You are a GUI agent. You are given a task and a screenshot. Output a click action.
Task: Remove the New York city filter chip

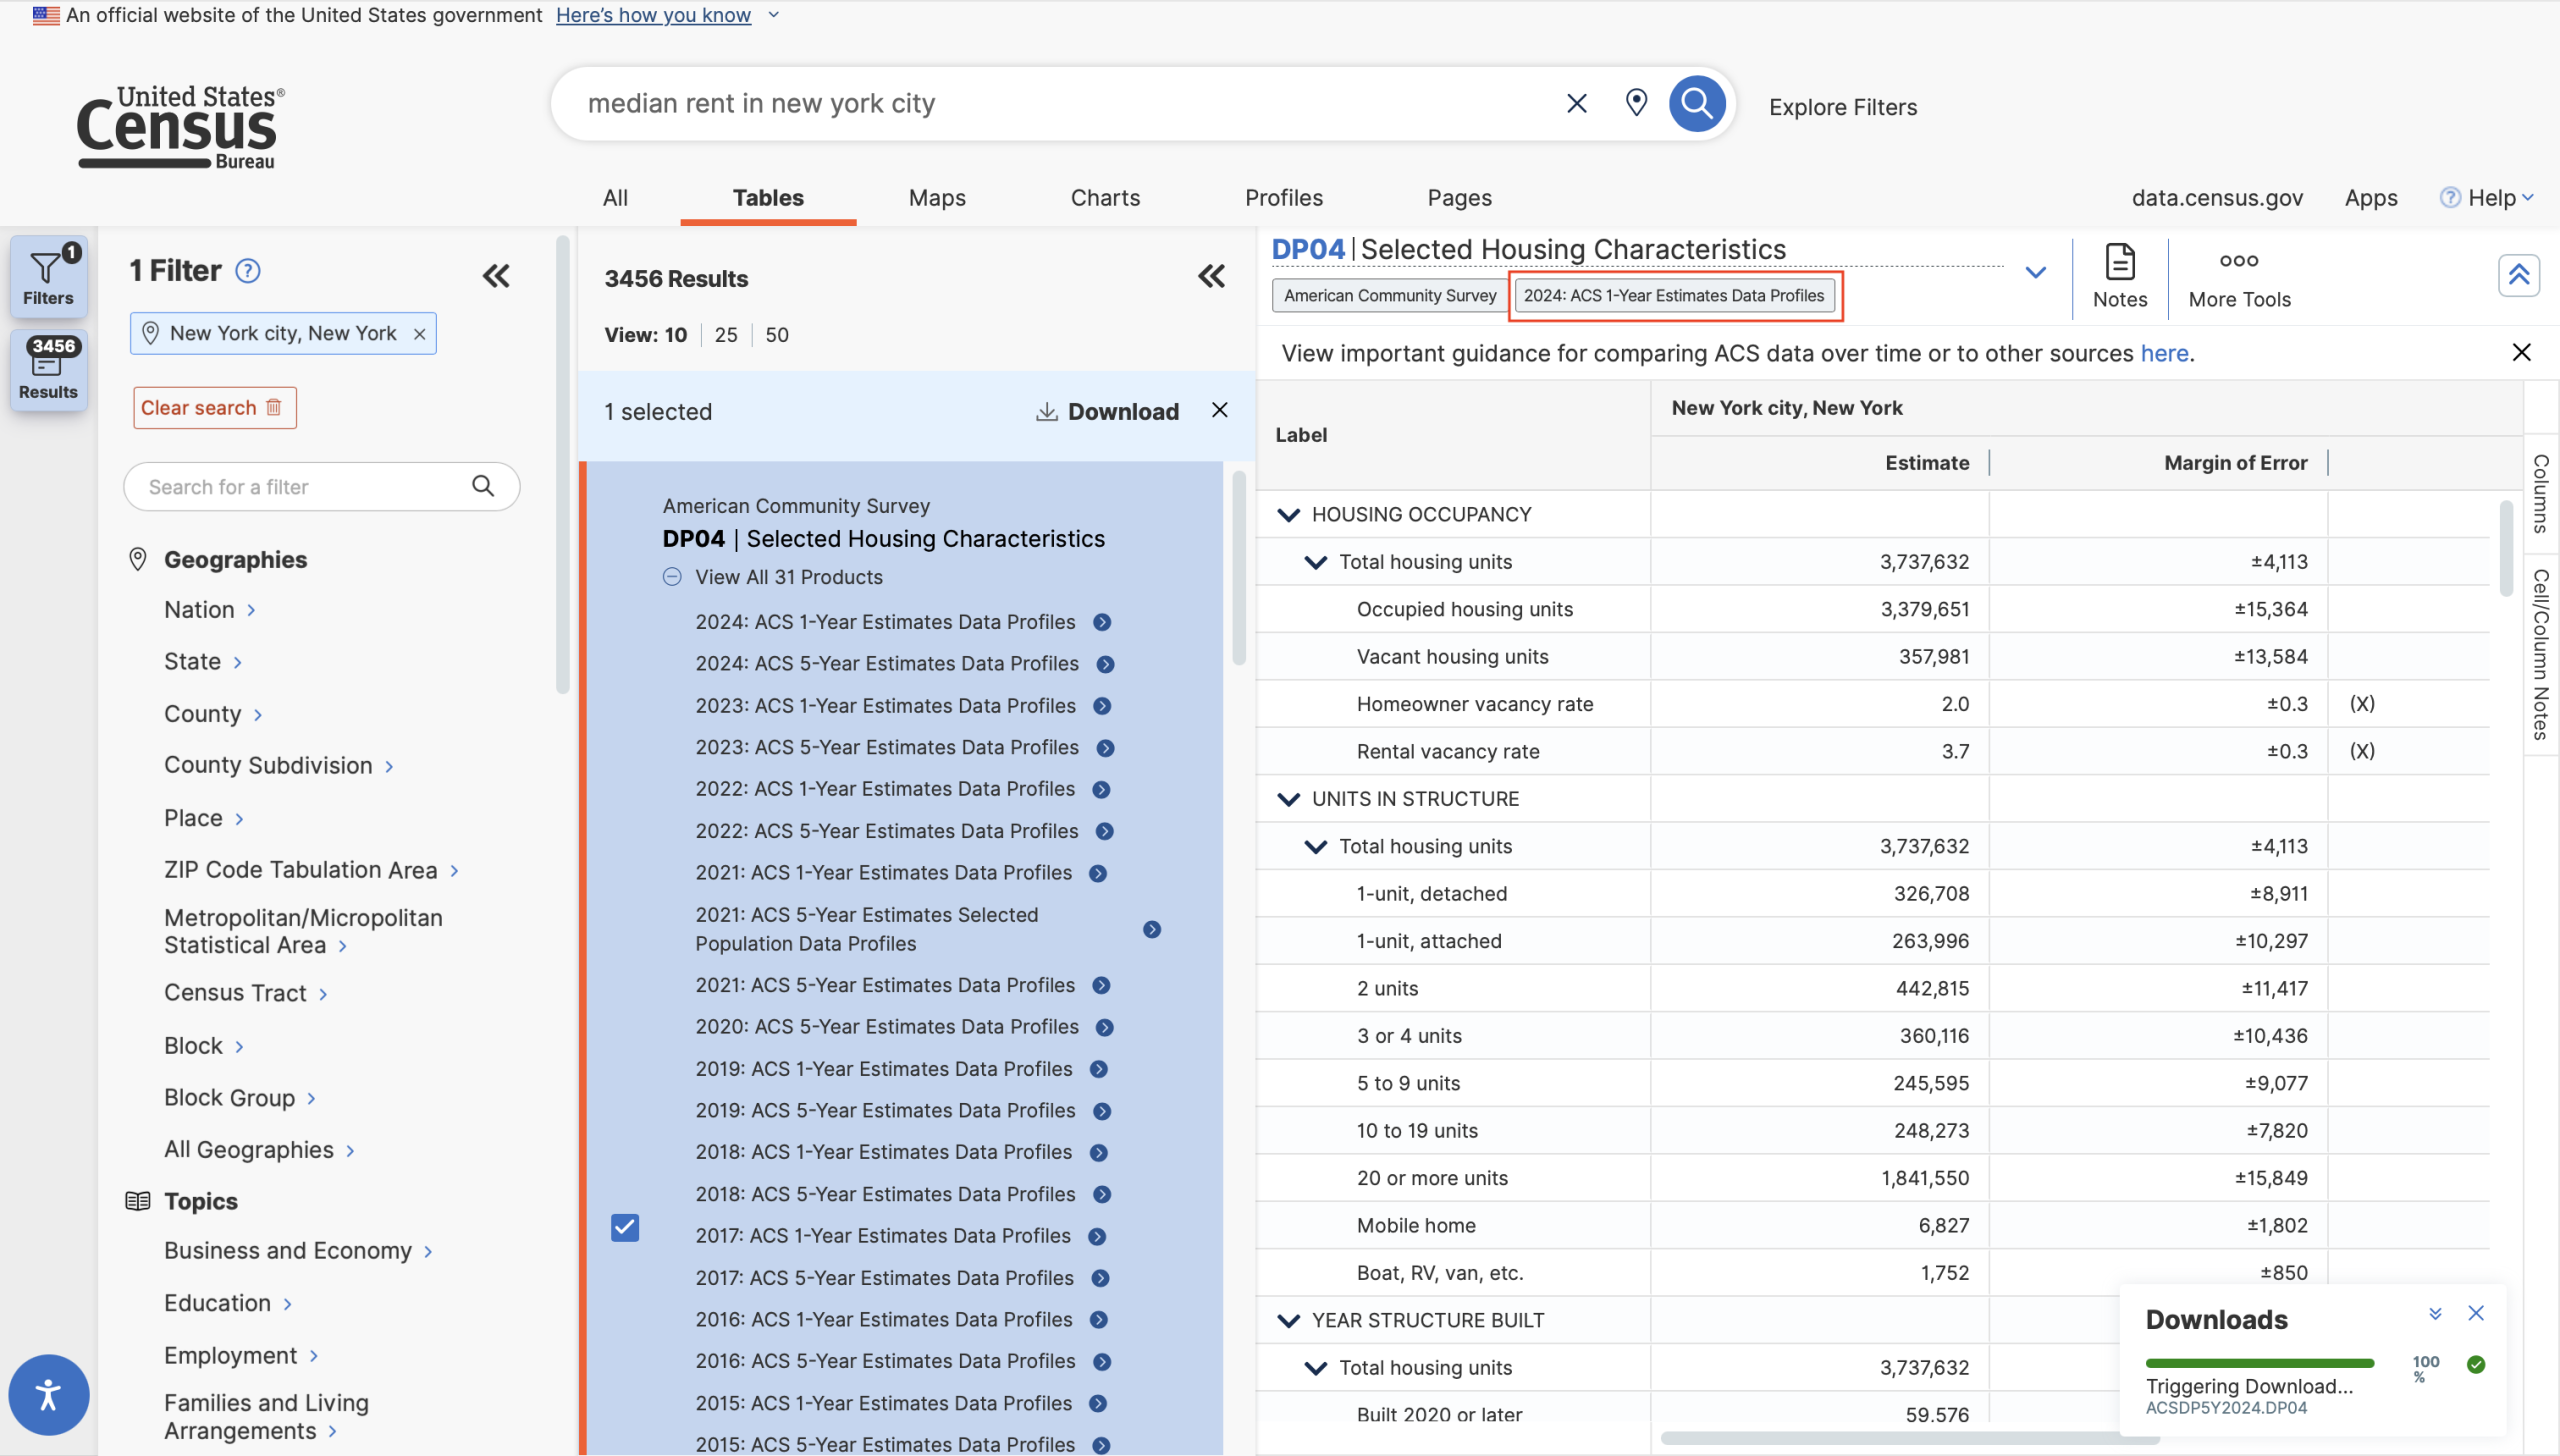420,334
